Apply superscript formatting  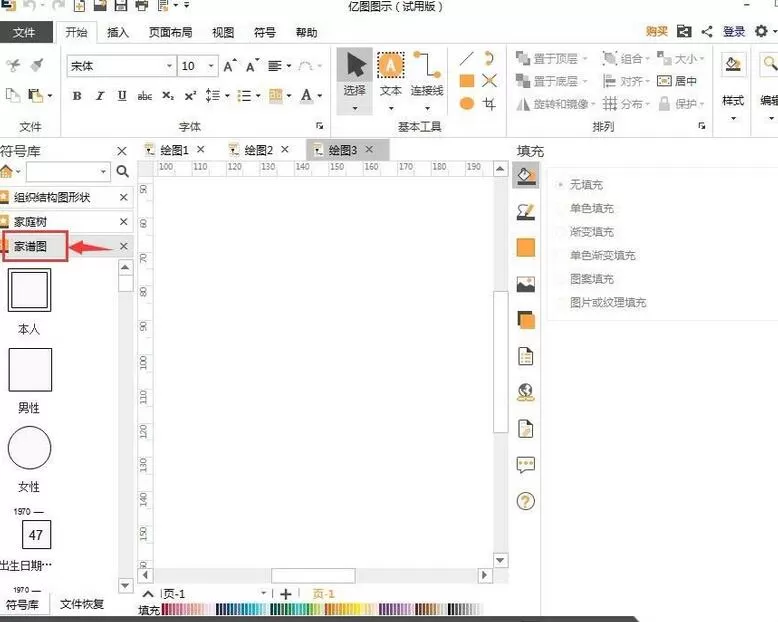point(190,96)
